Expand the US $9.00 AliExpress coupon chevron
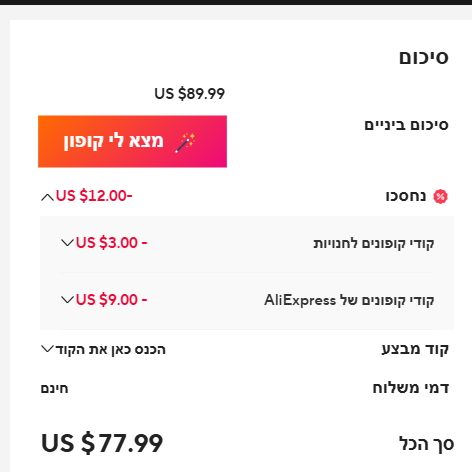 coord(67,300)
